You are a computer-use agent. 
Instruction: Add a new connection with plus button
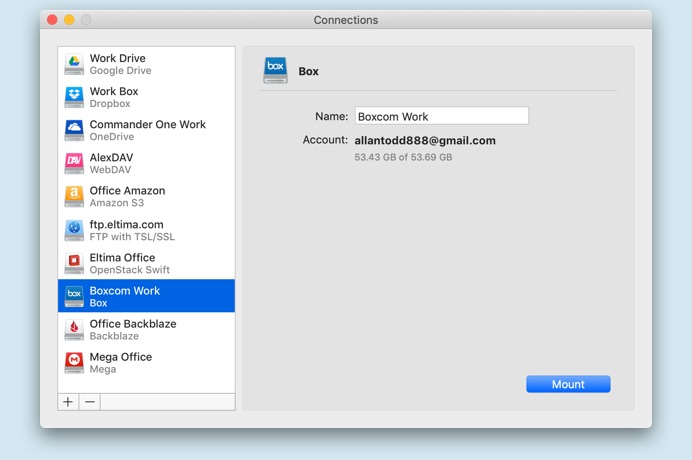point(68,402)
